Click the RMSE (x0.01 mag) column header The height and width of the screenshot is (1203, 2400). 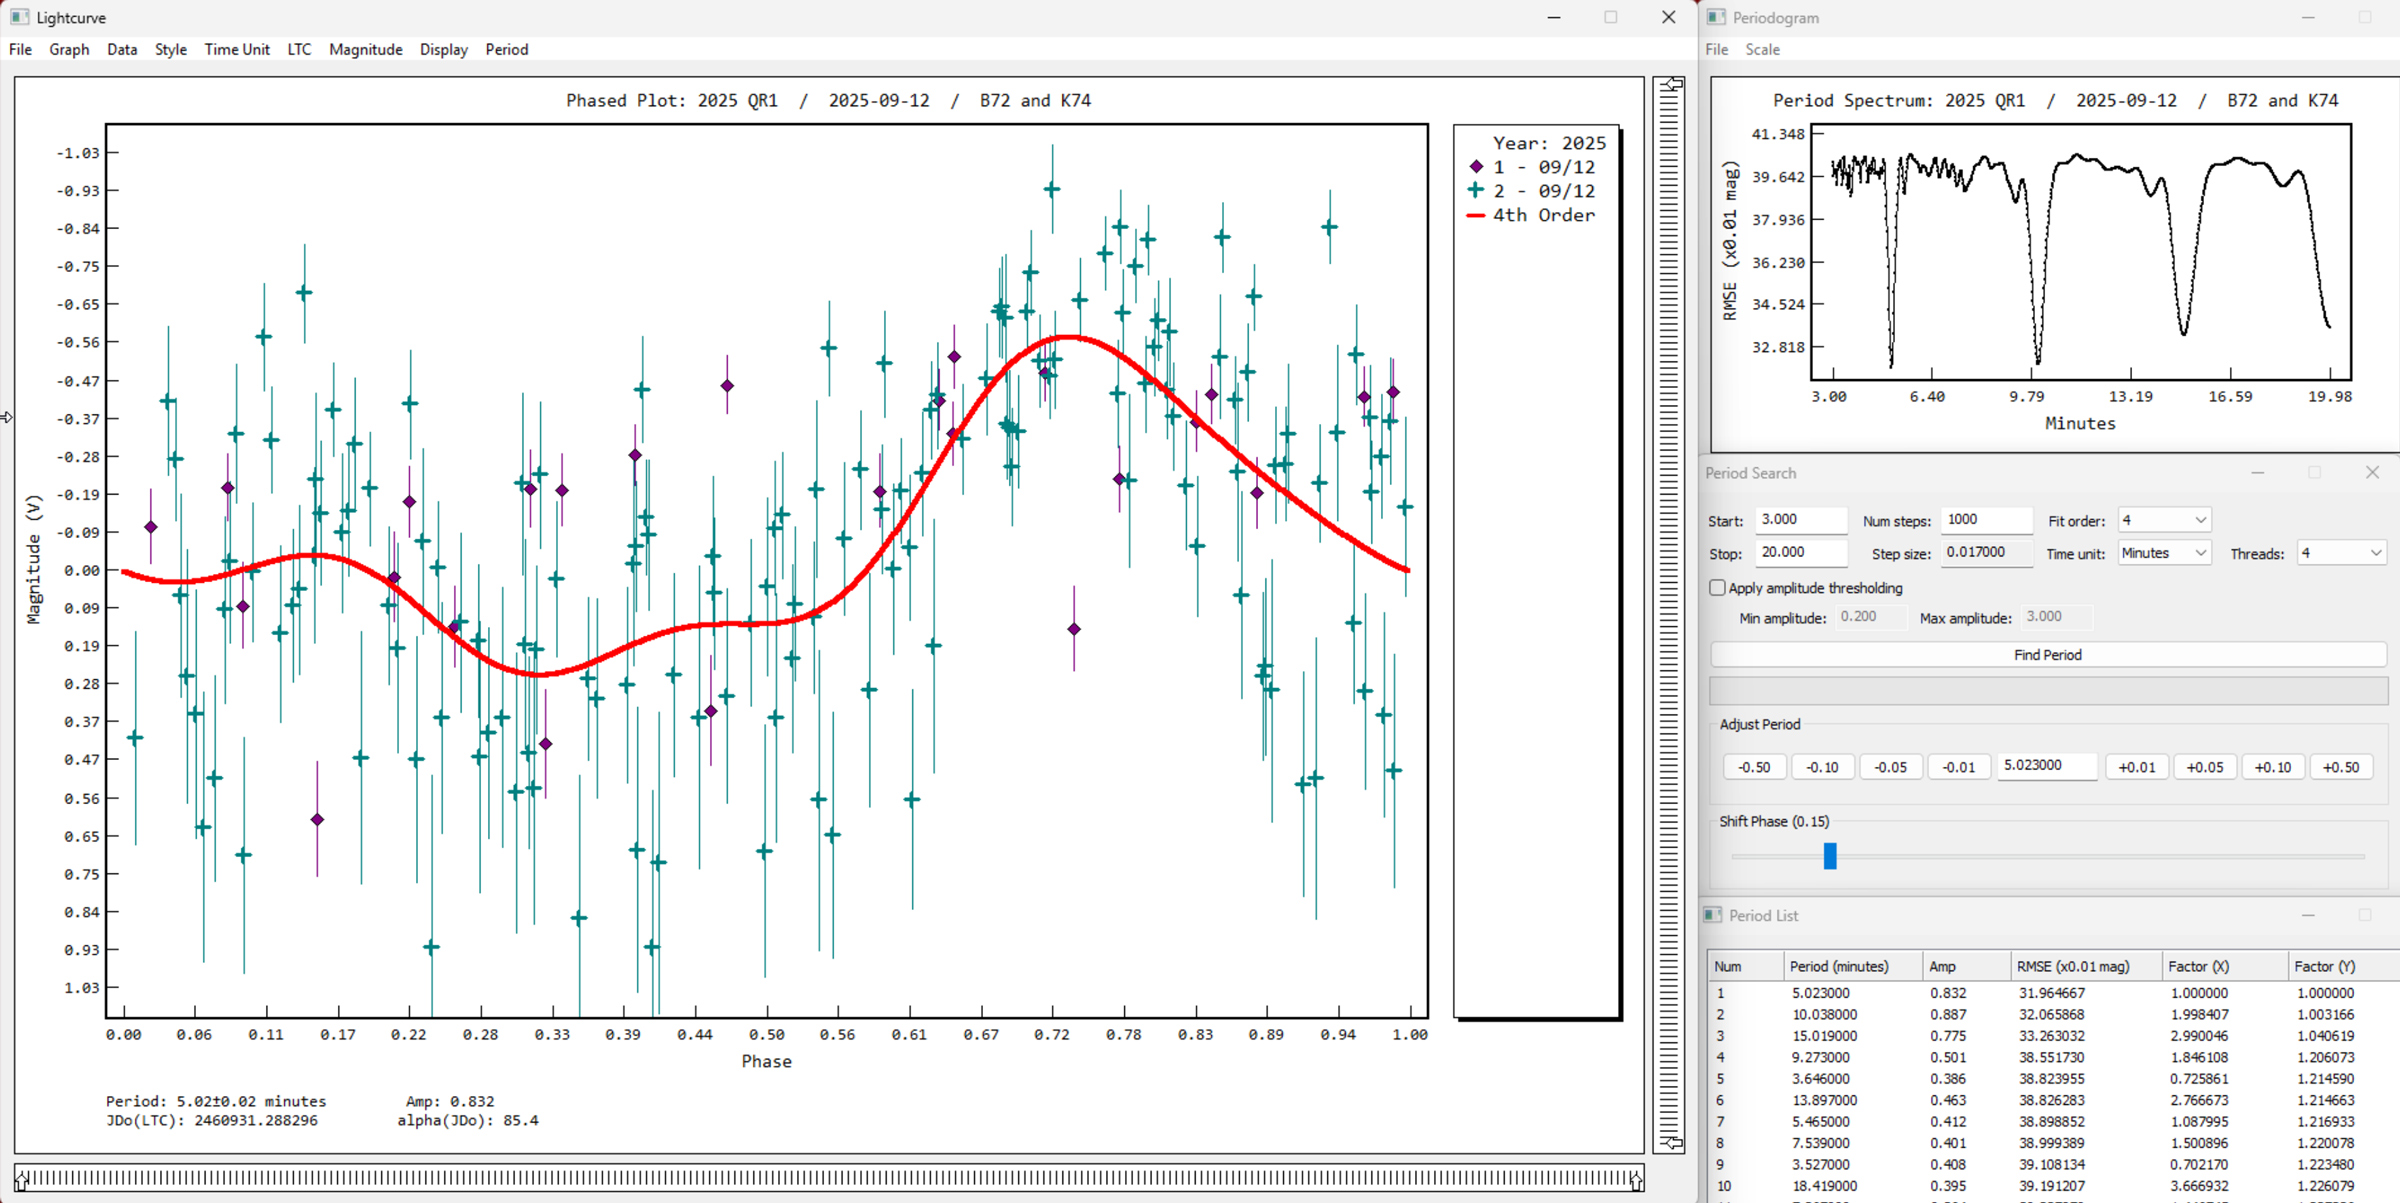2086,966
